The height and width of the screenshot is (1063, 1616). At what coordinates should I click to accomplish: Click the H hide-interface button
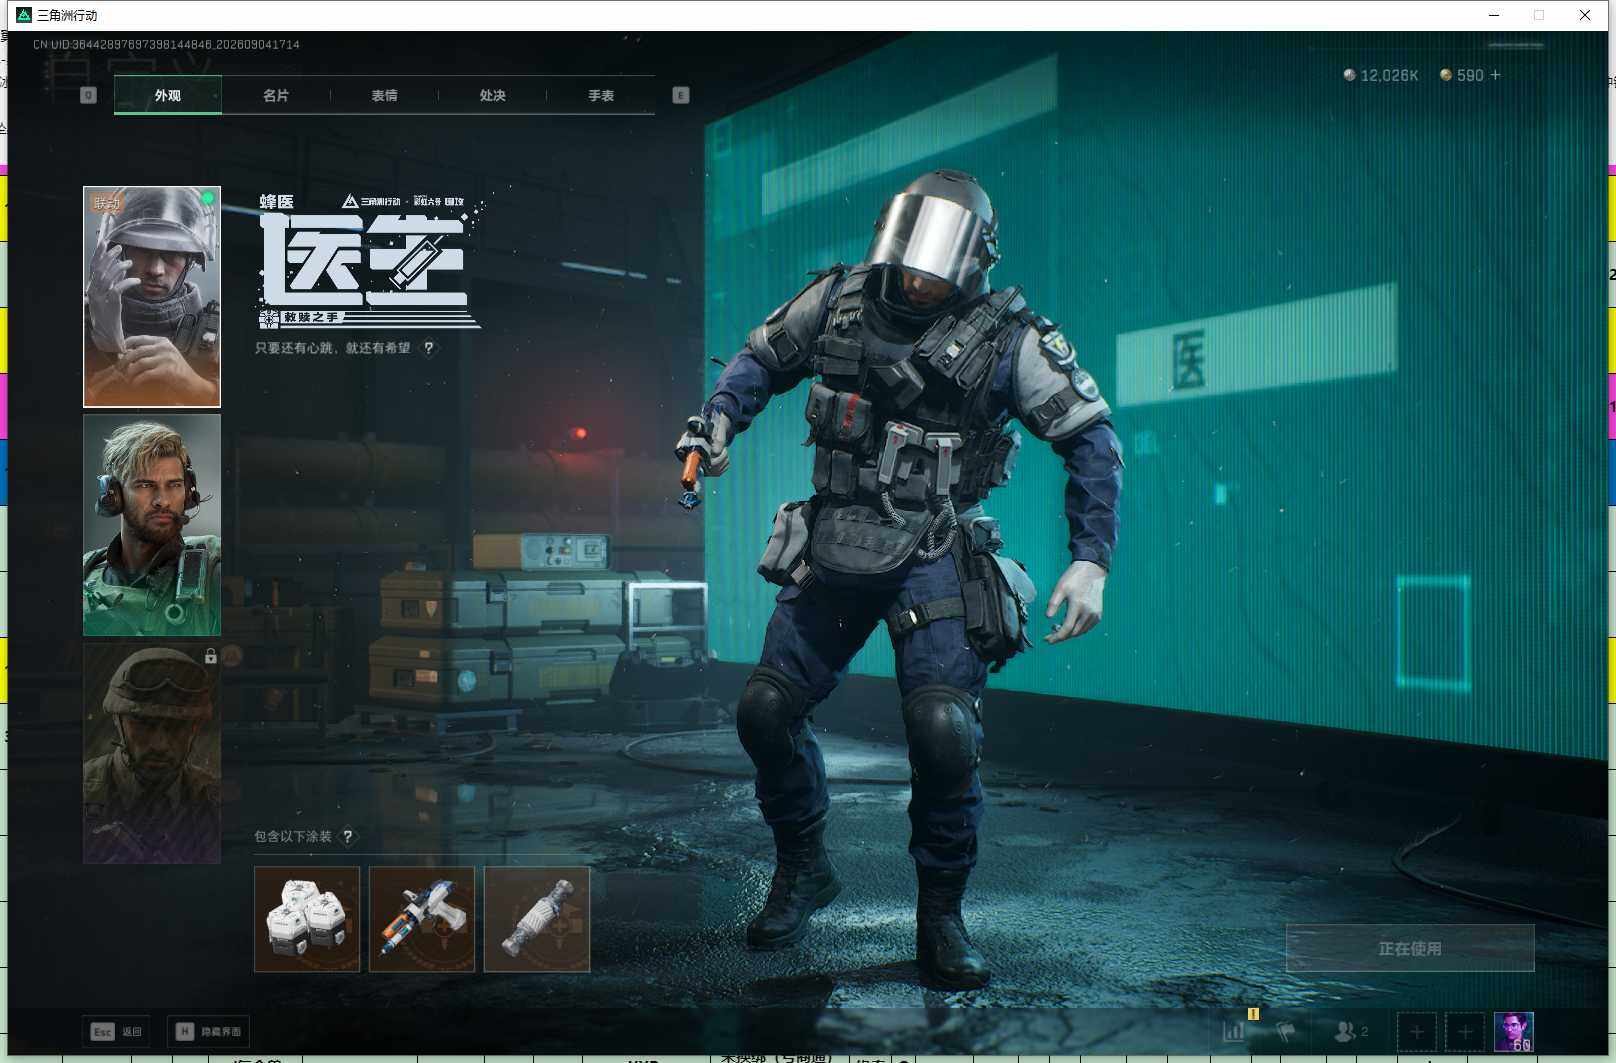tap(208, 1031)
